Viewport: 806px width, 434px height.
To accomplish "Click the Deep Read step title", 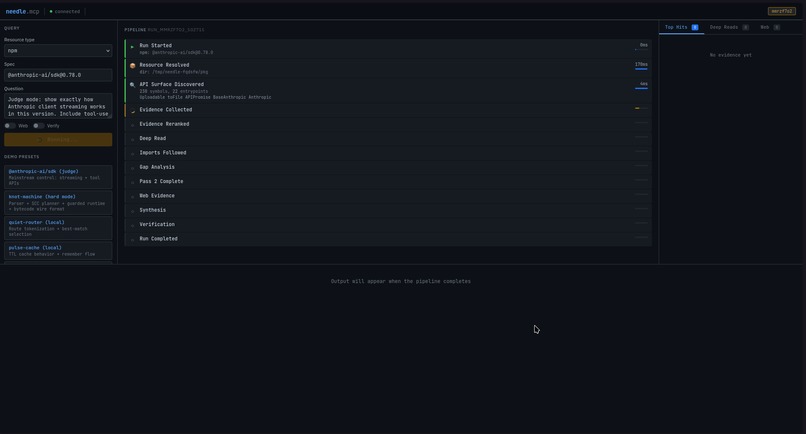I will point(153,138).
